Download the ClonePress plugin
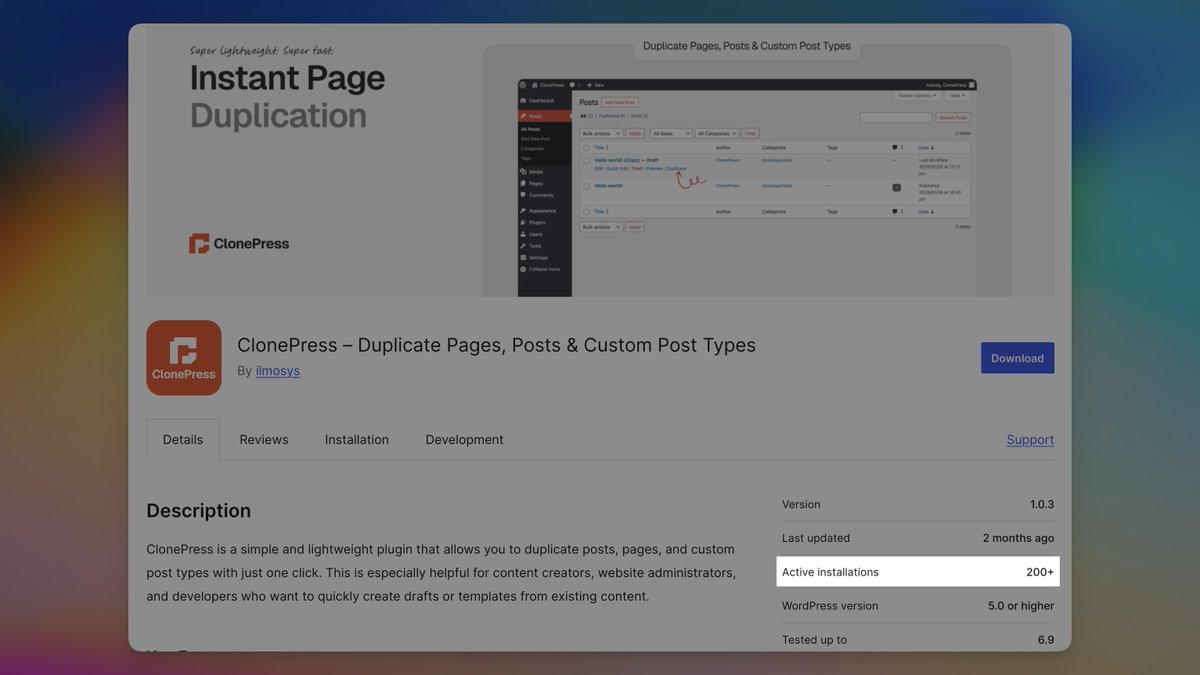 tap(1017, 358)
